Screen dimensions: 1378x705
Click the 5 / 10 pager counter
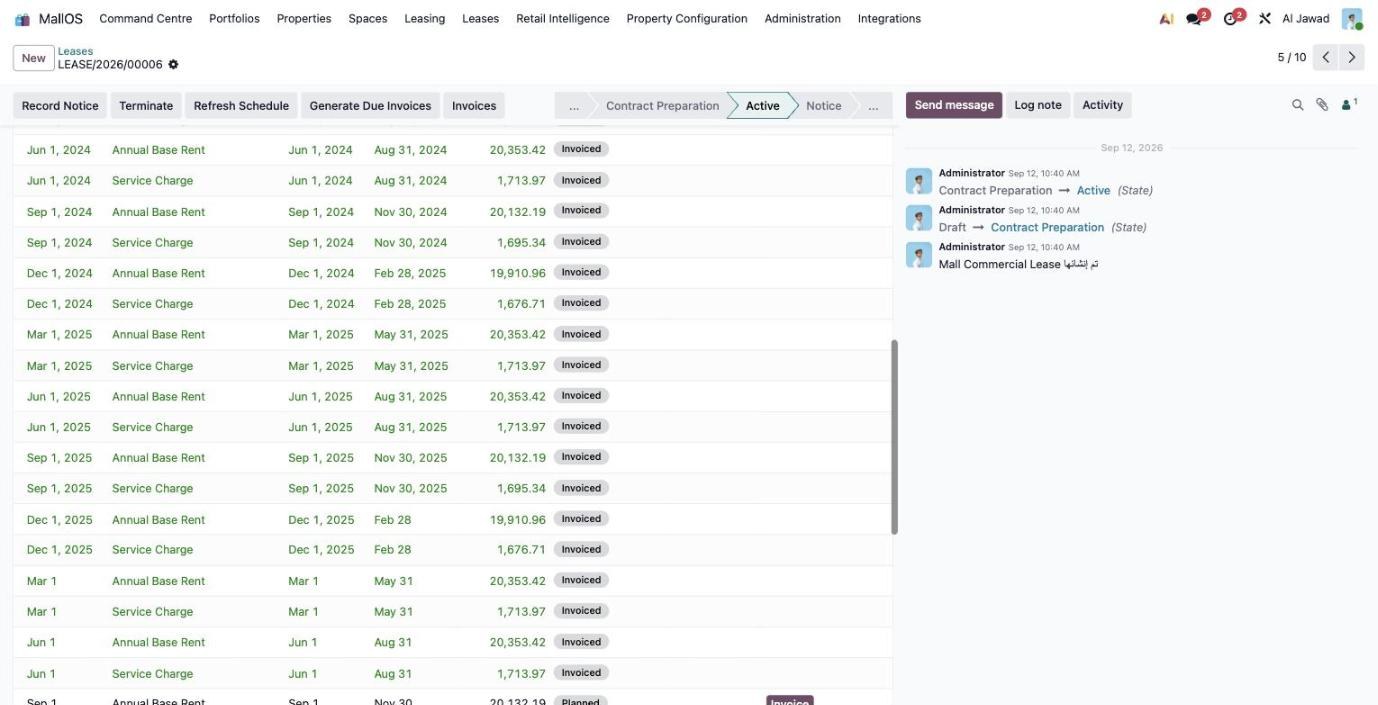(1291, 57)
